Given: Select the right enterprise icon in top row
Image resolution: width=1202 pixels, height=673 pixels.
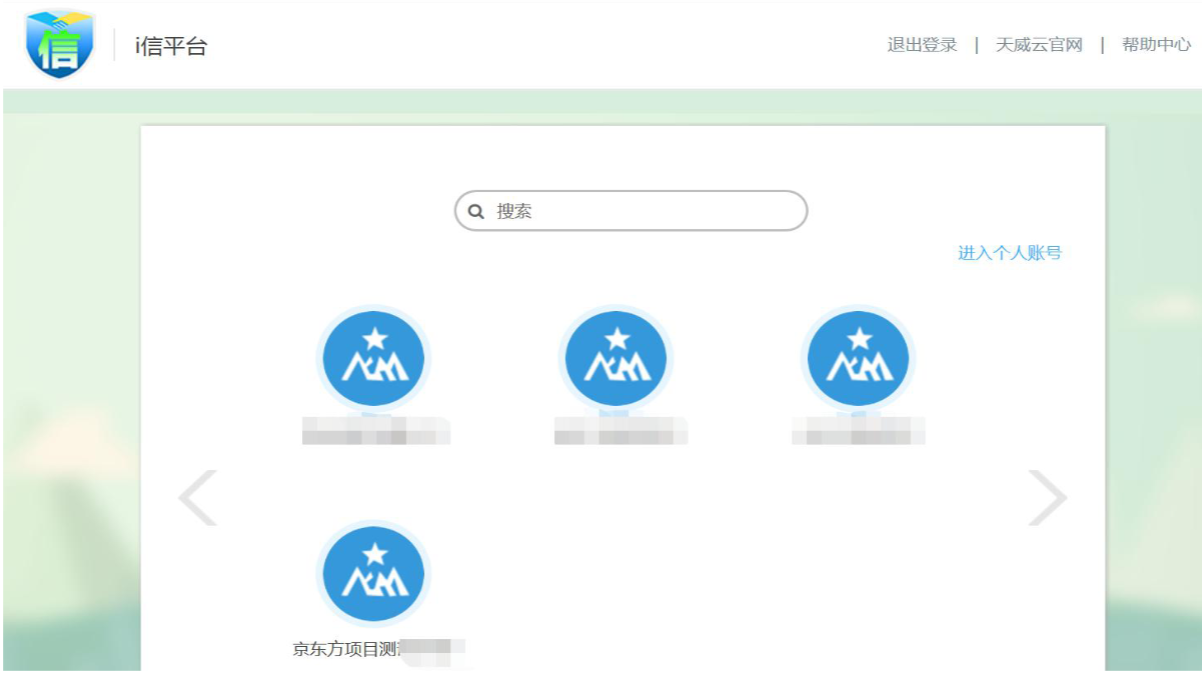Looking at the screenshot, I should (x=858, y=359).
